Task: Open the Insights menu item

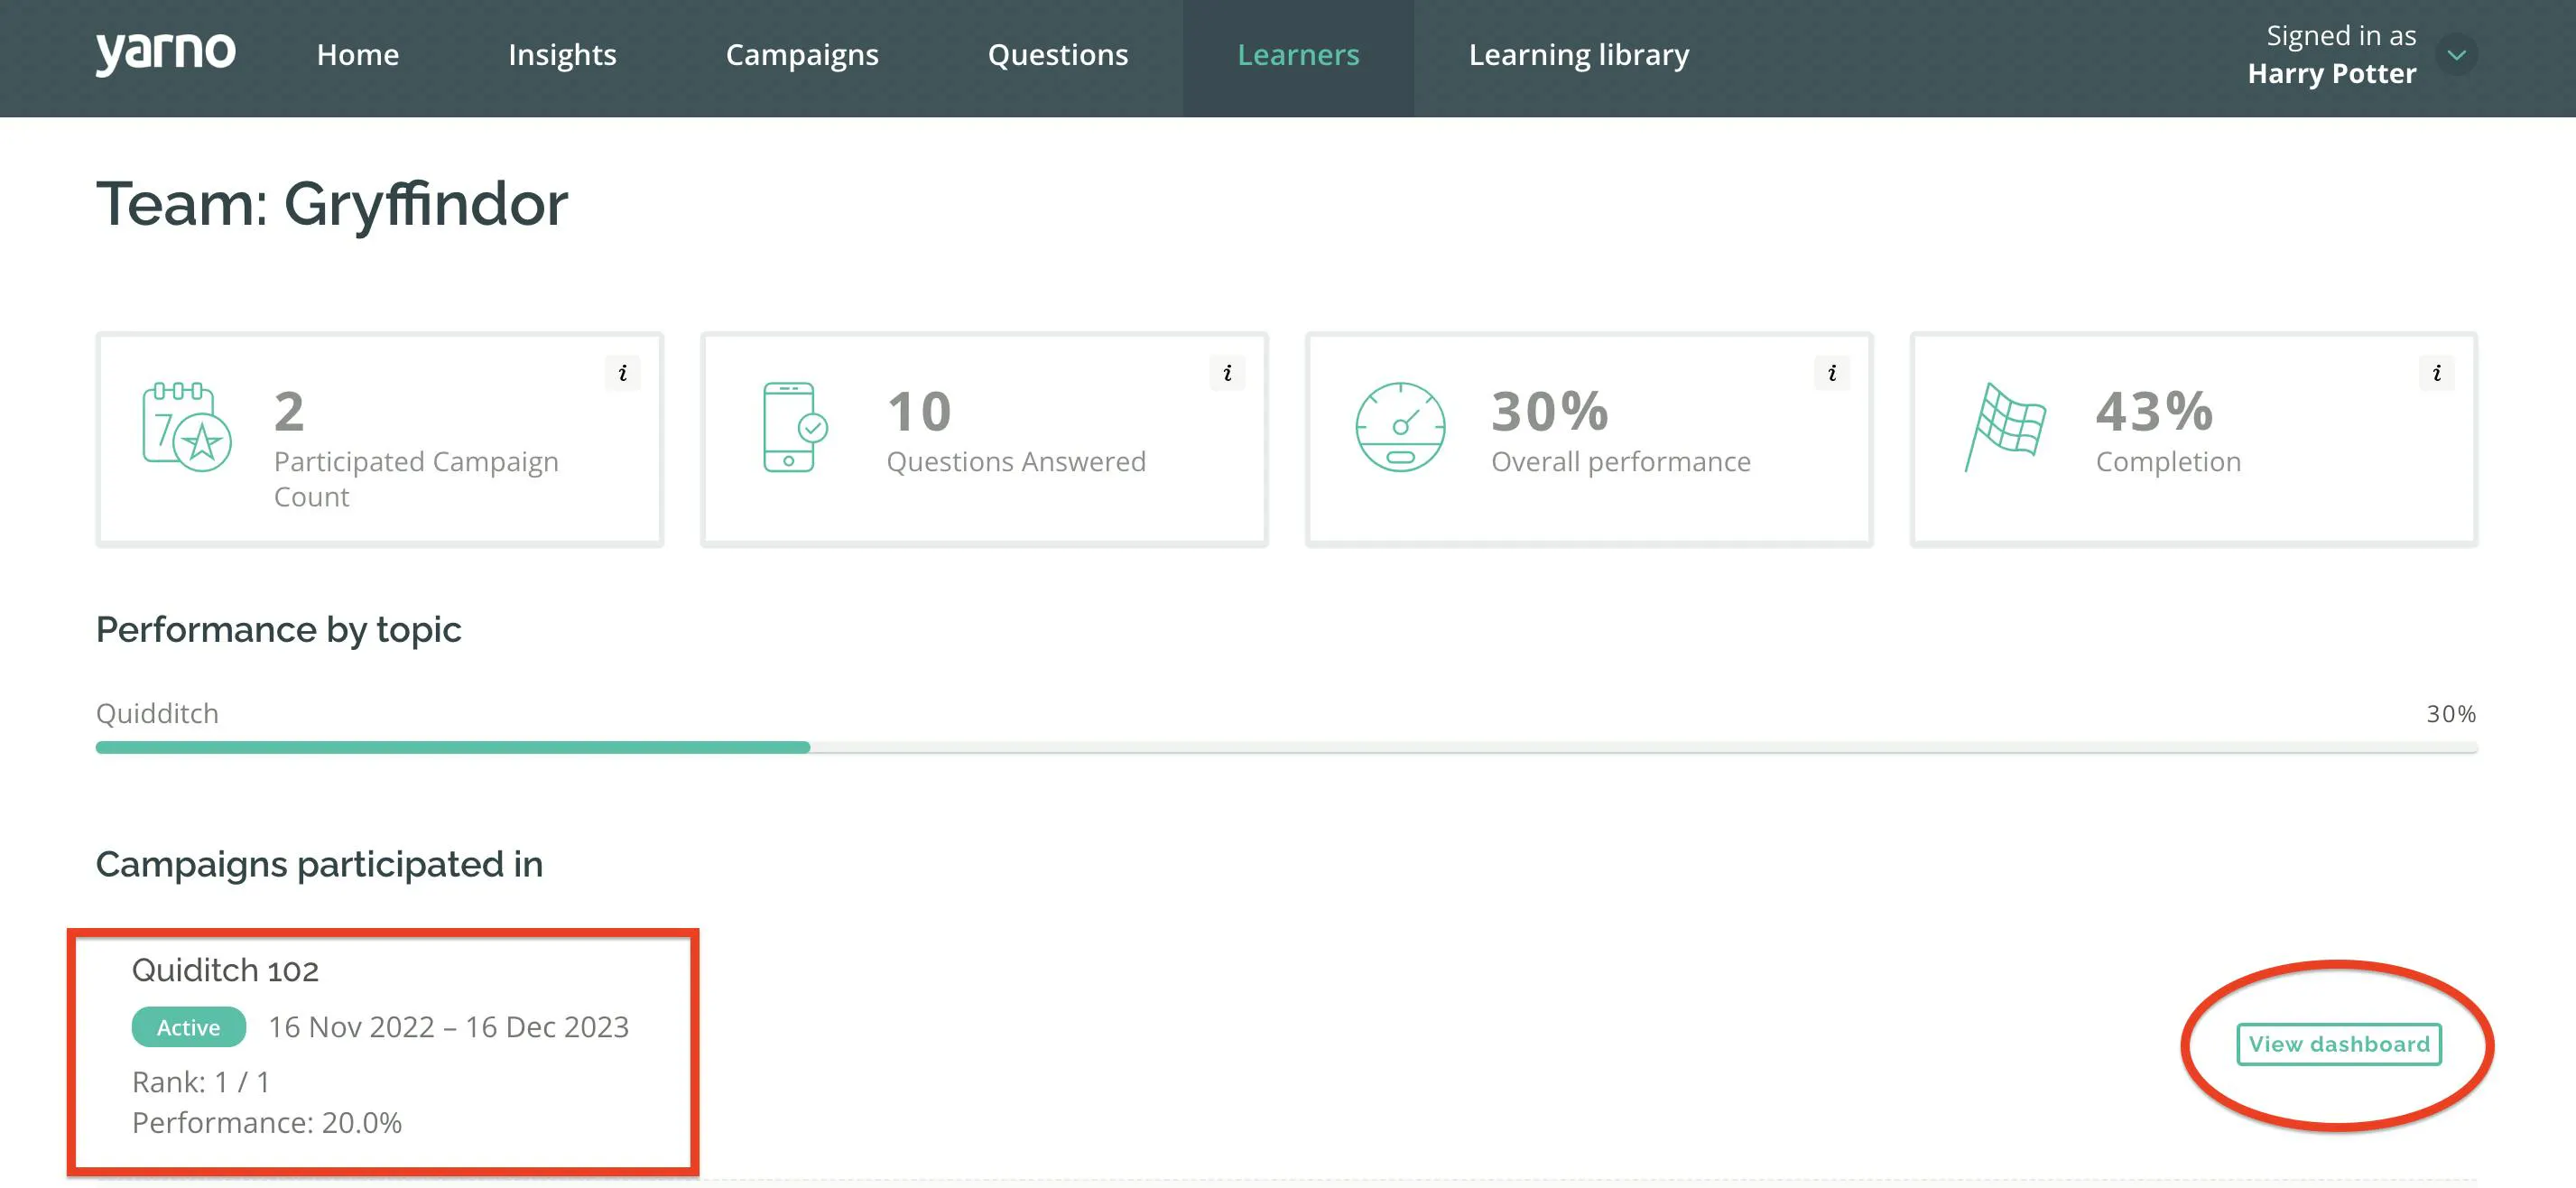Action: point(562,55)
